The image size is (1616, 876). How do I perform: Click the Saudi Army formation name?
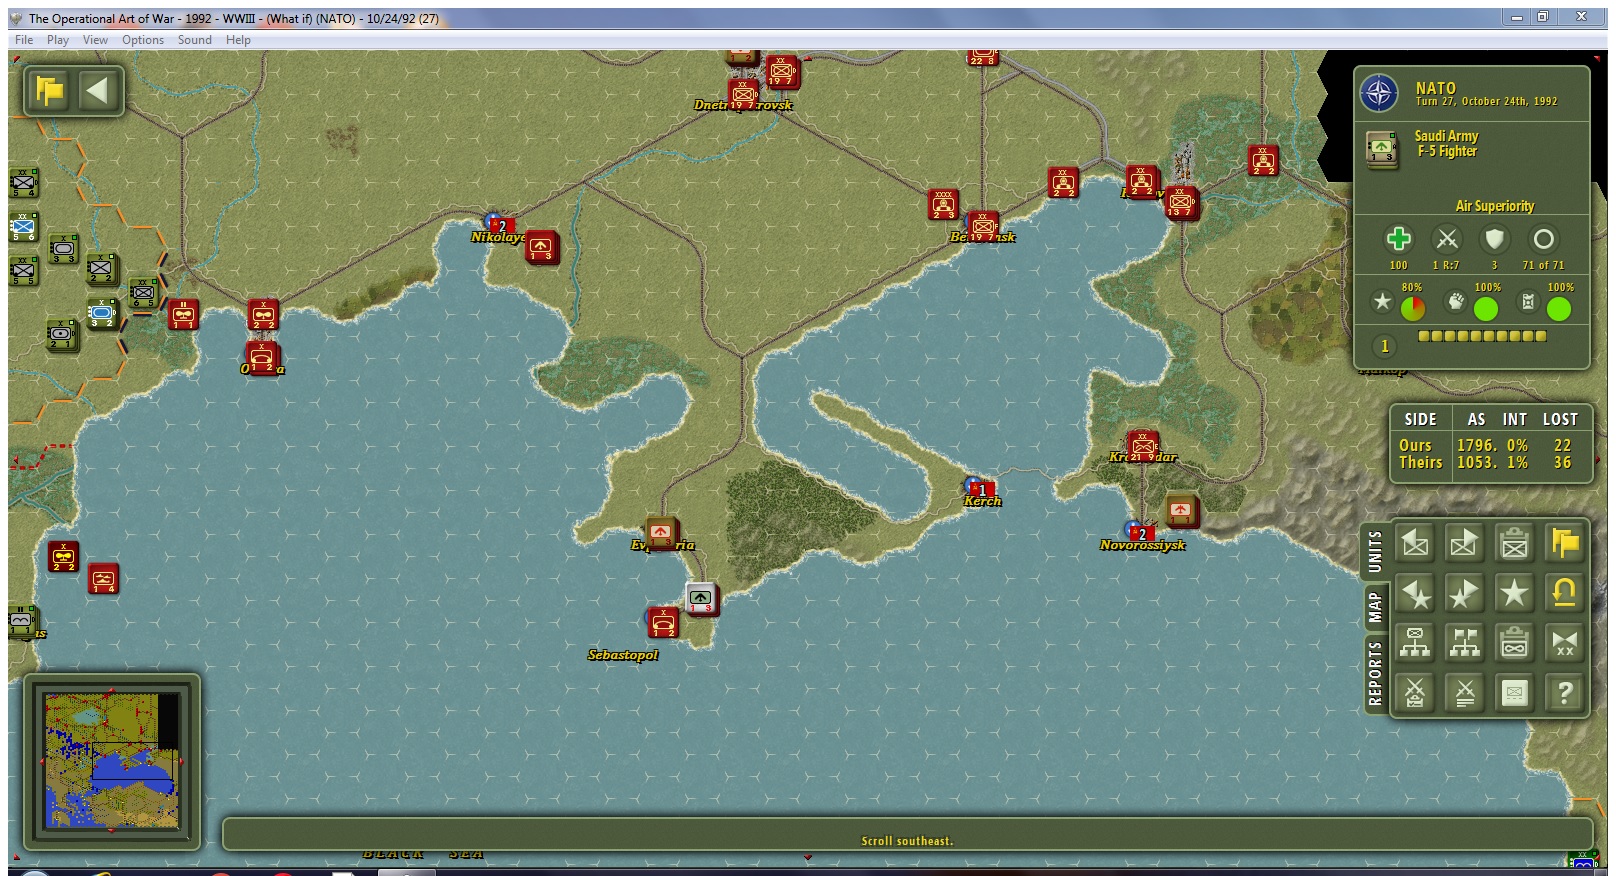click(x=1446, y=136)
